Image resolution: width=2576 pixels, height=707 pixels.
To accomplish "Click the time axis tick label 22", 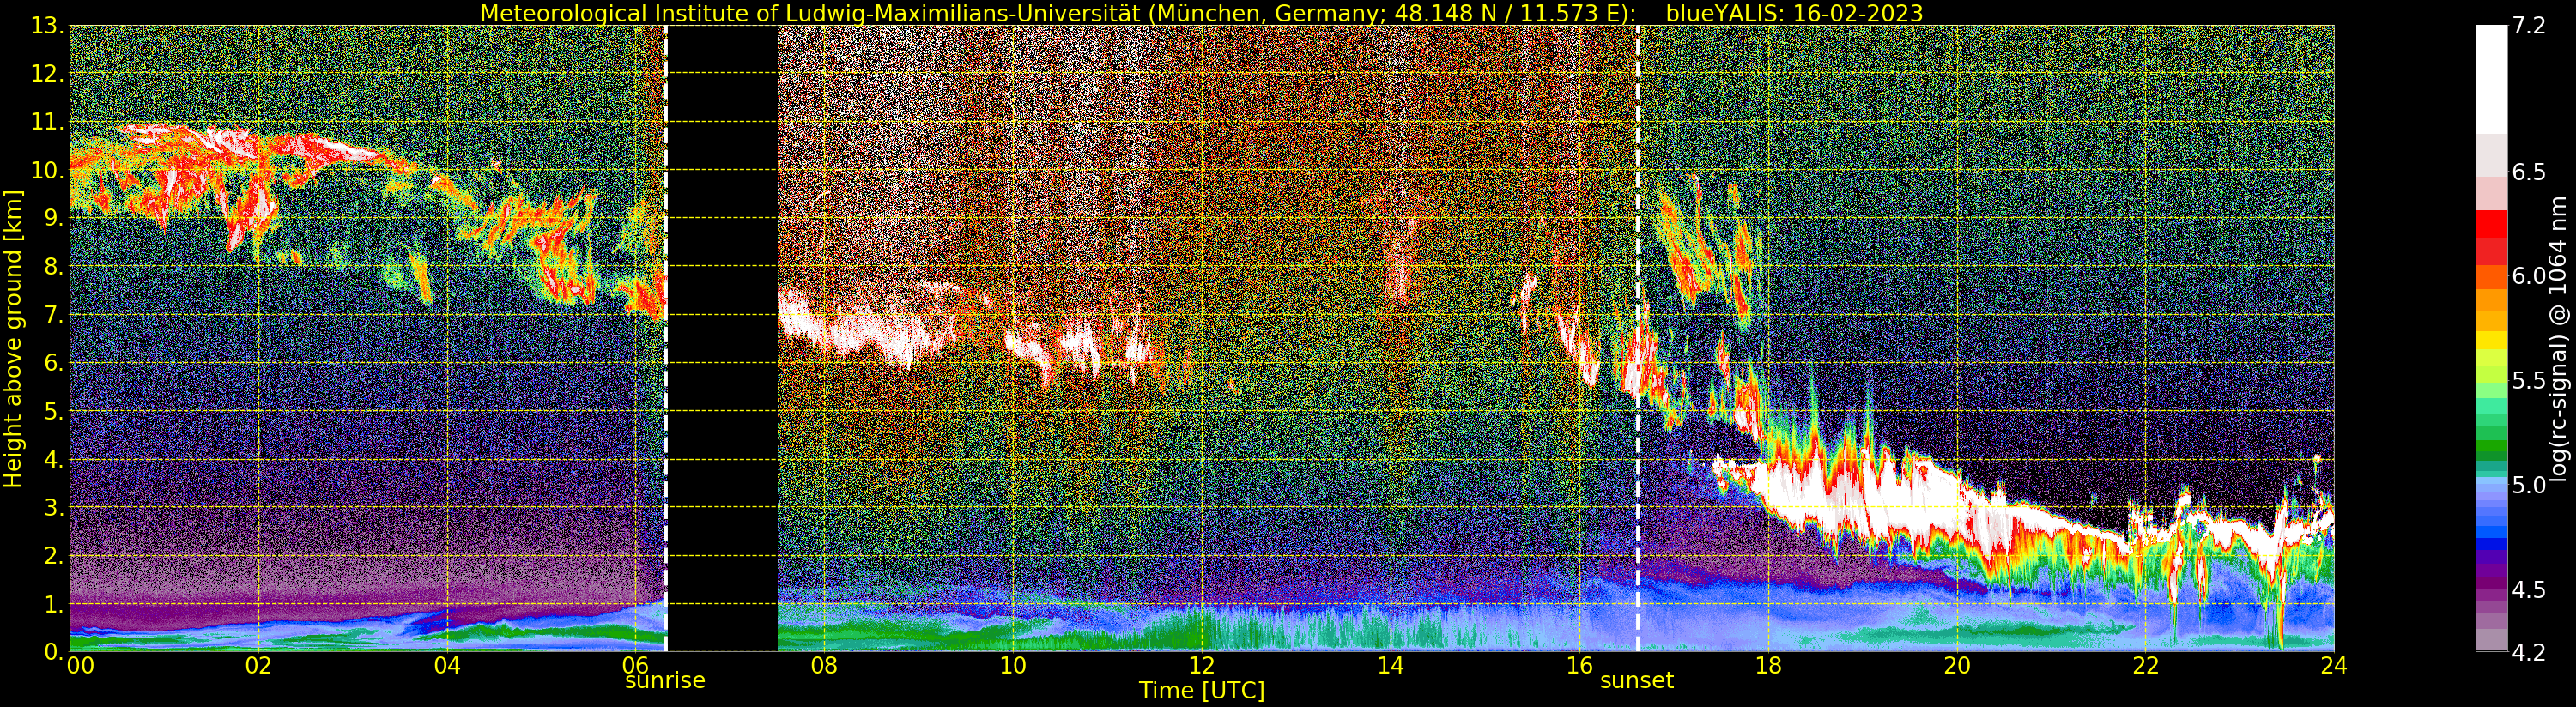I will pos(2145,665).
